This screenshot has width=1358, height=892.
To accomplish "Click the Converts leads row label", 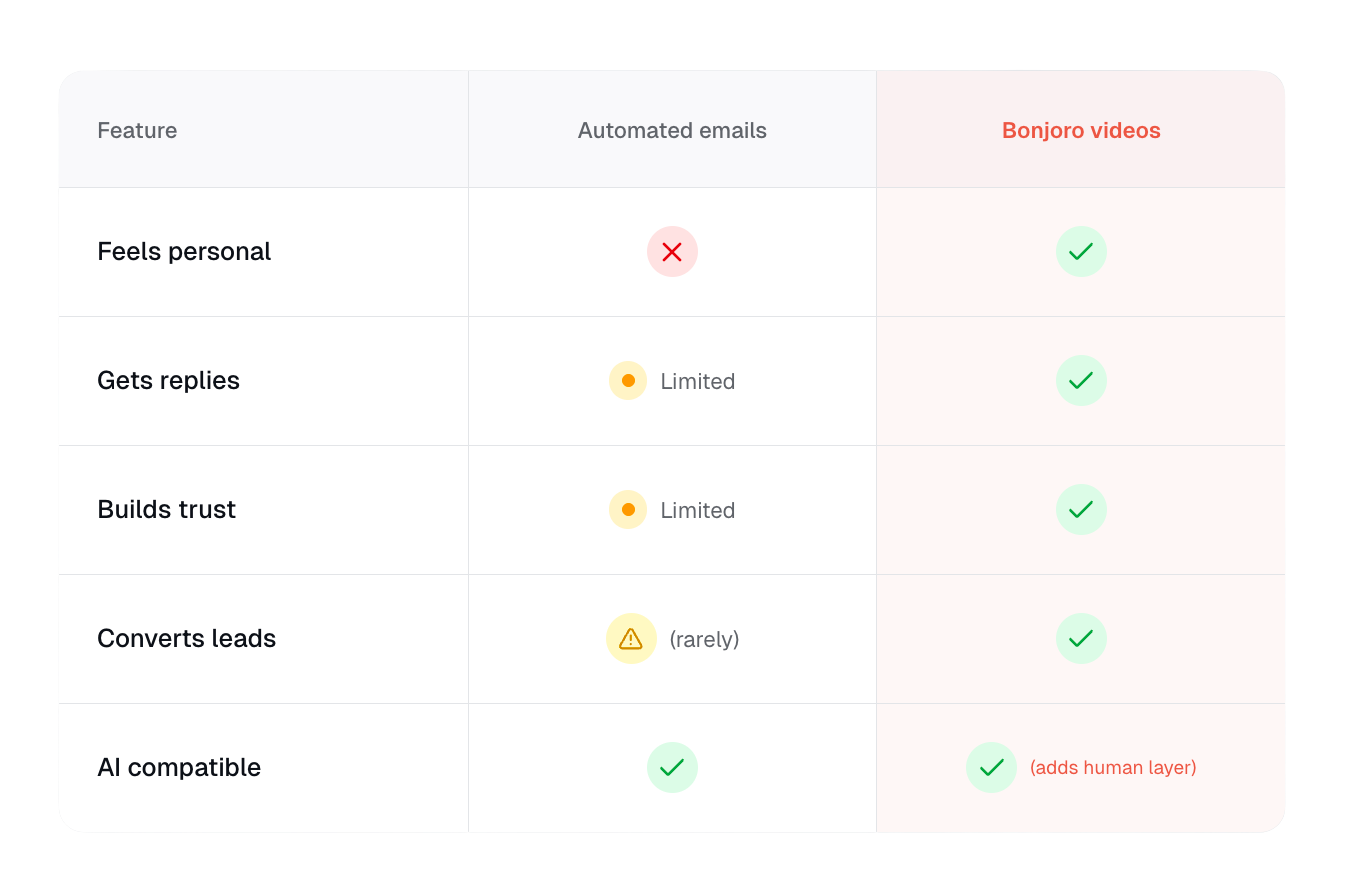I will pyautogui.click(x=186, y=639).
